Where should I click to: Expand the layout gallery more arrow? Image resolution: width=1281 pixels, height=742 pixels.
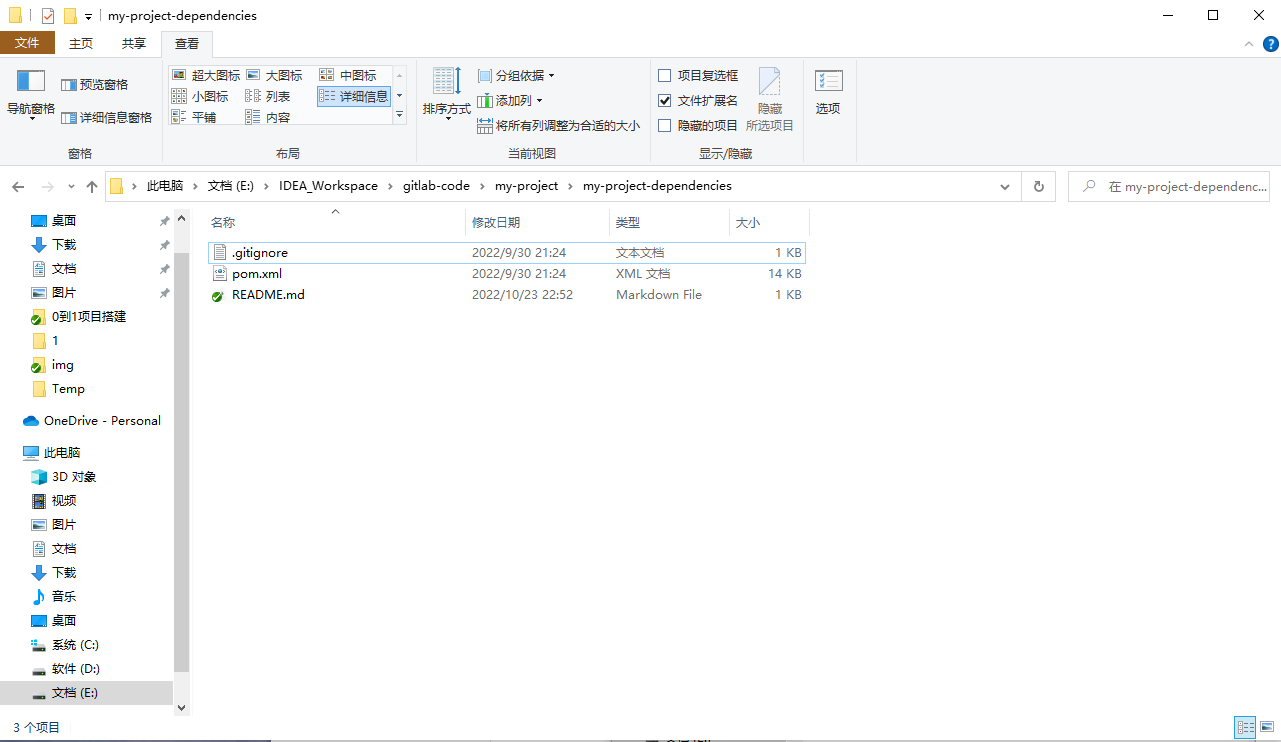pos(399,116)
